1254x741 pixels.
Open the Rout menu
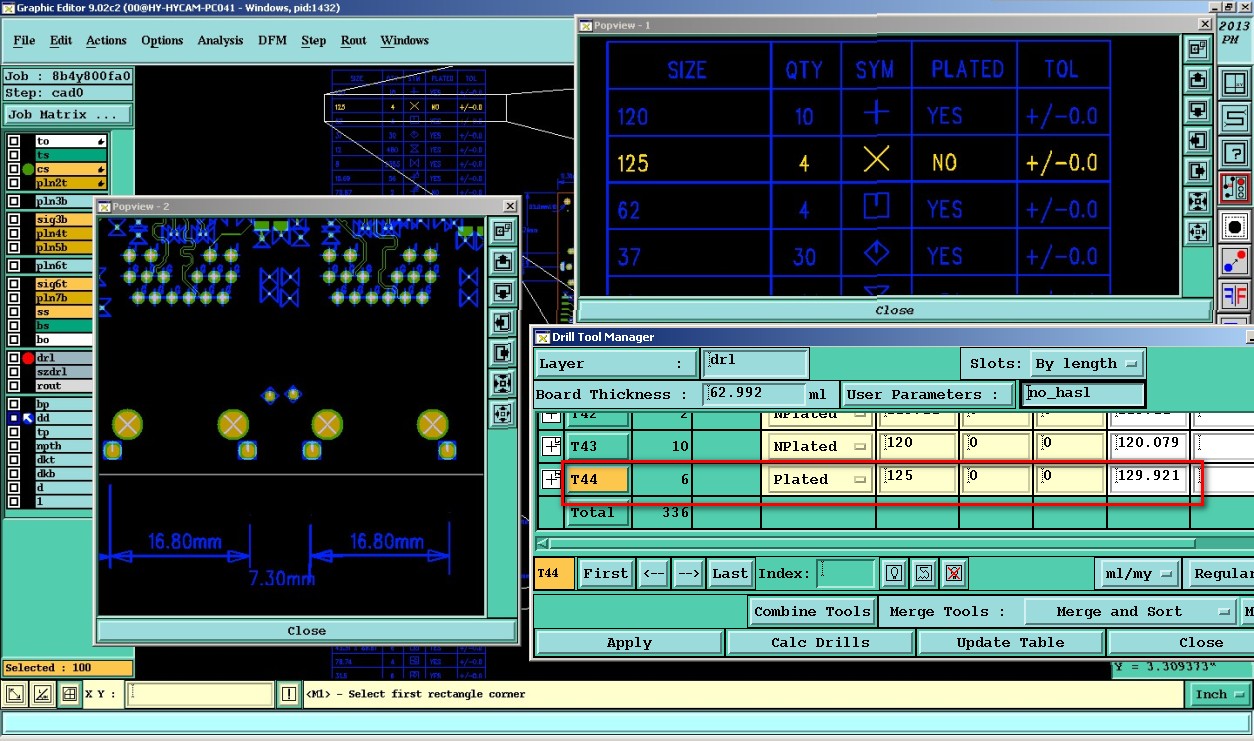click(x=354, y=41)
